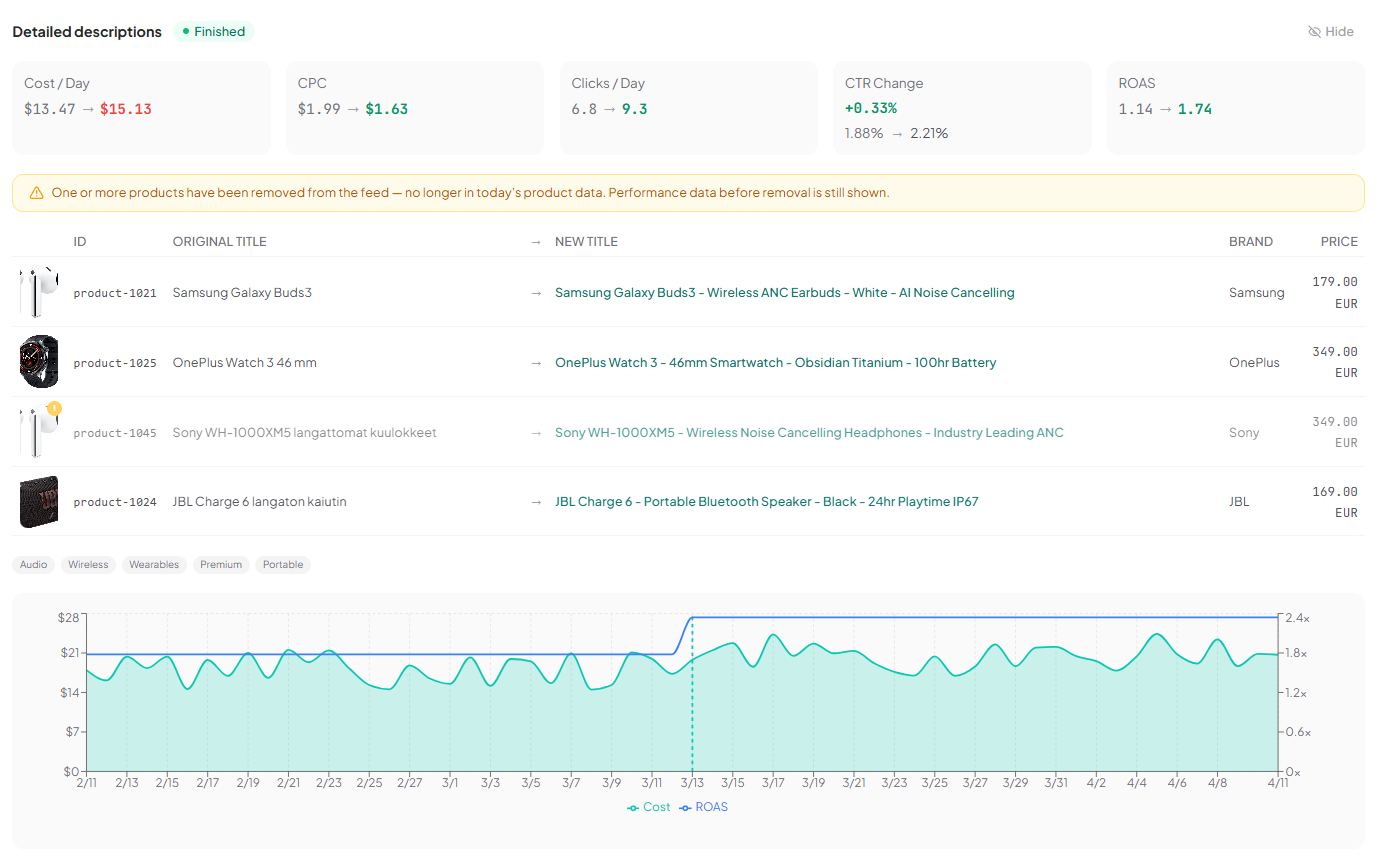Toggle the ROAS series in the chart legend
The height and width of the screenshot is (864, 1378).
(x=703, y=807)
